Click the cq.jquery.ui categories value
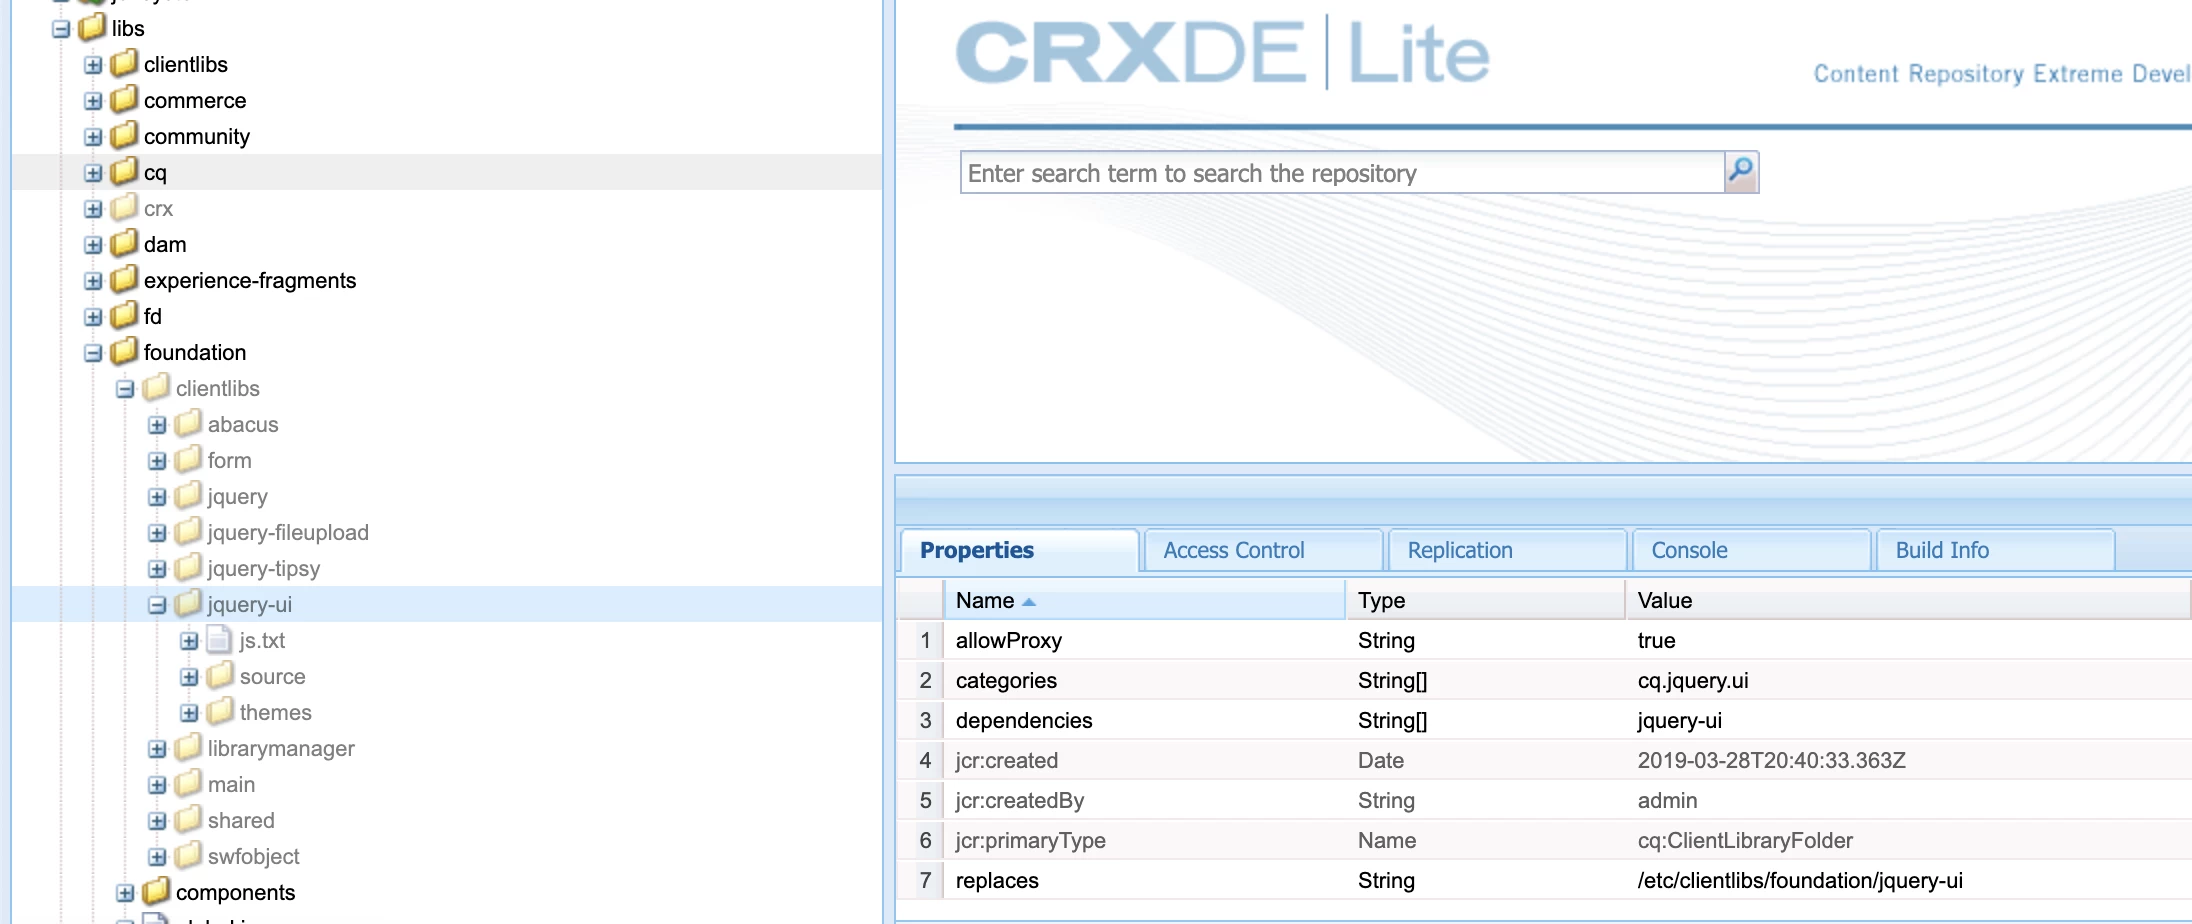2192x924 pixels. 1693,680
